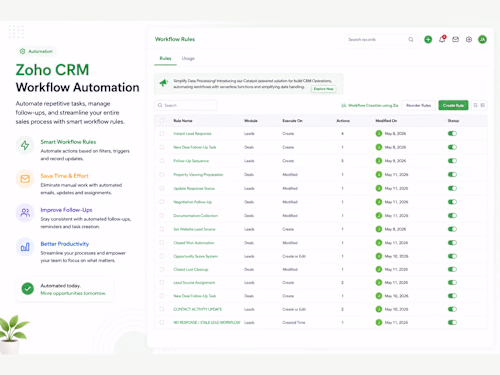Screen dimensions: 500x375
Task: Click the orange envelope Save Time icon
Action: click(25, 179)
